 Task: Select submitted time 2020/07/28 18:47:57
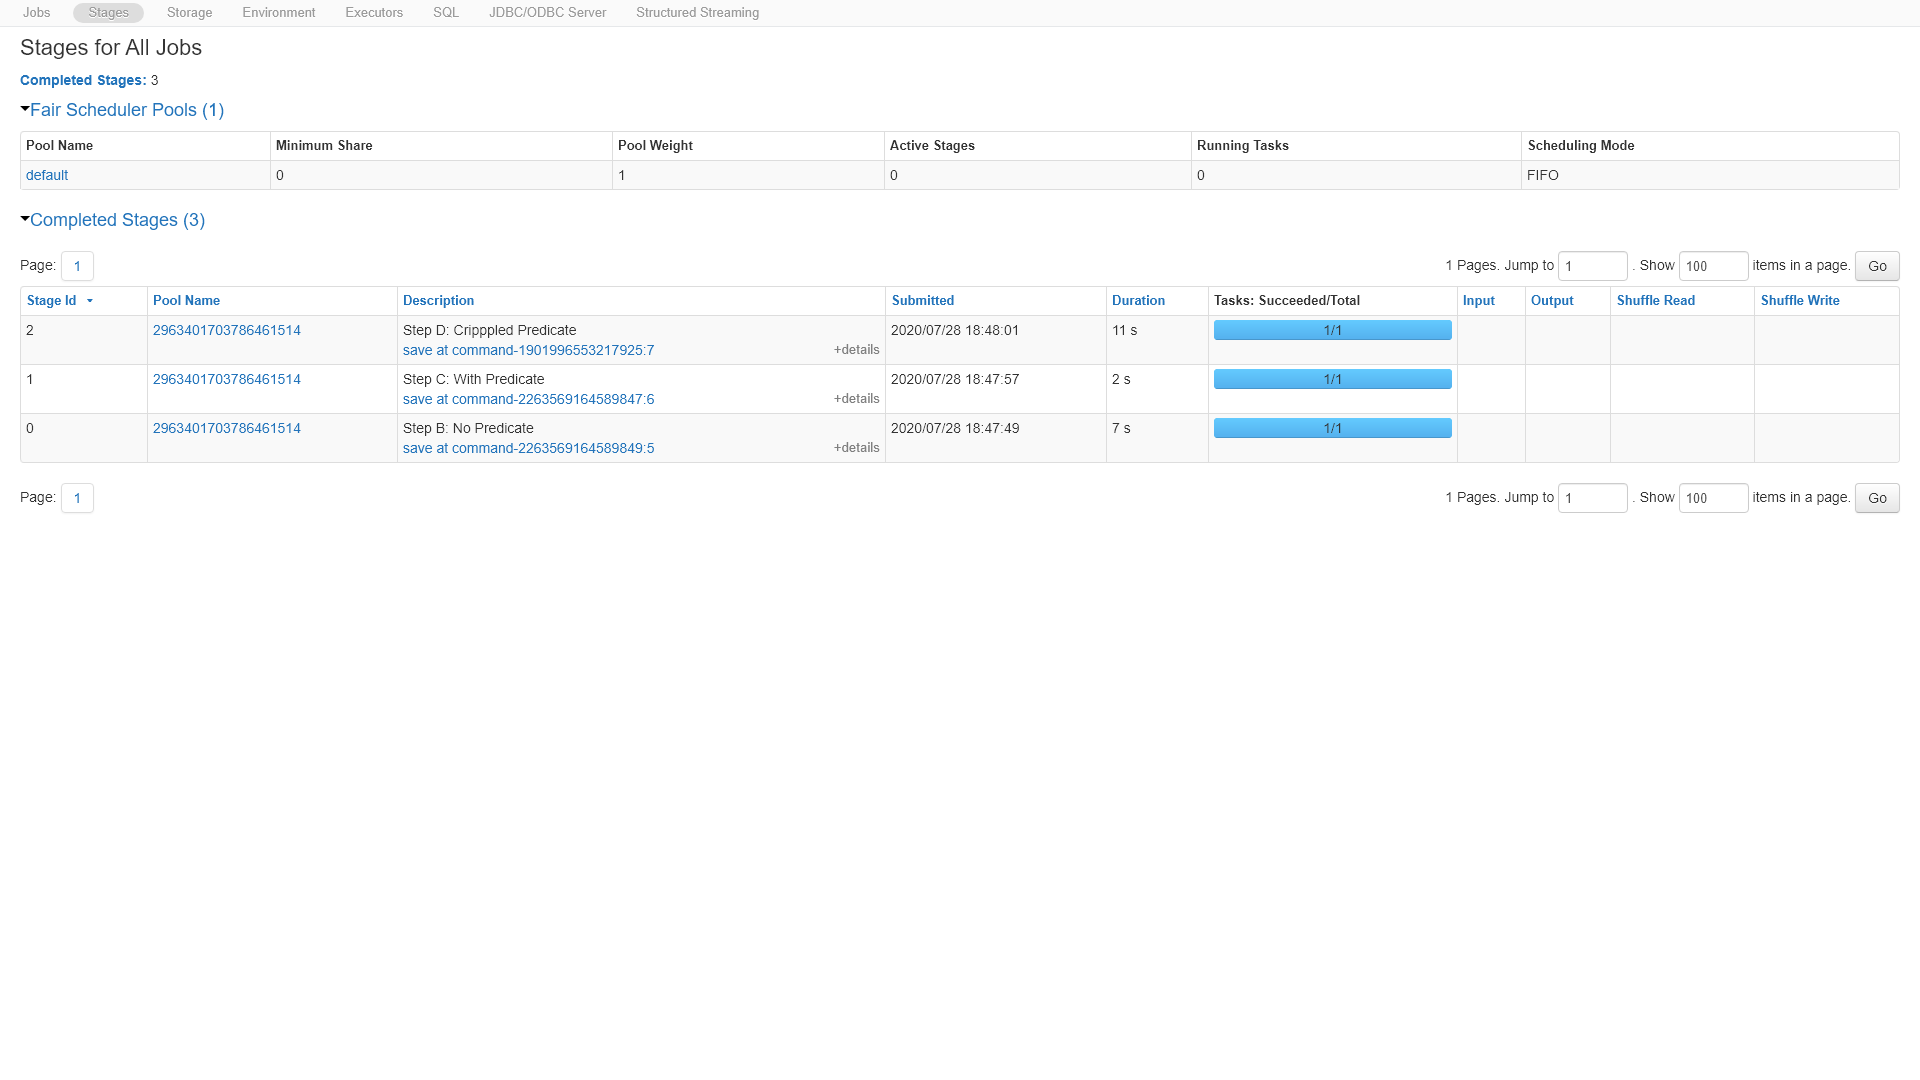[955, 379]
